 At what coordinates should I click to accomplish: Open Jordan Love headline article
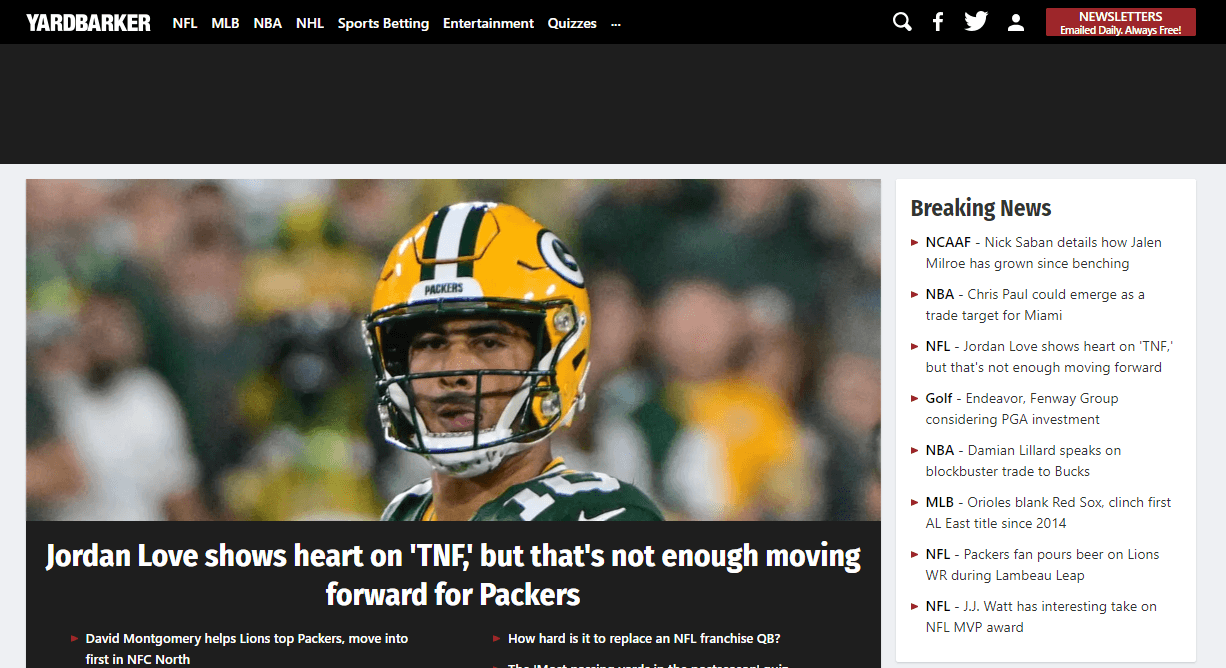(453, 575)
